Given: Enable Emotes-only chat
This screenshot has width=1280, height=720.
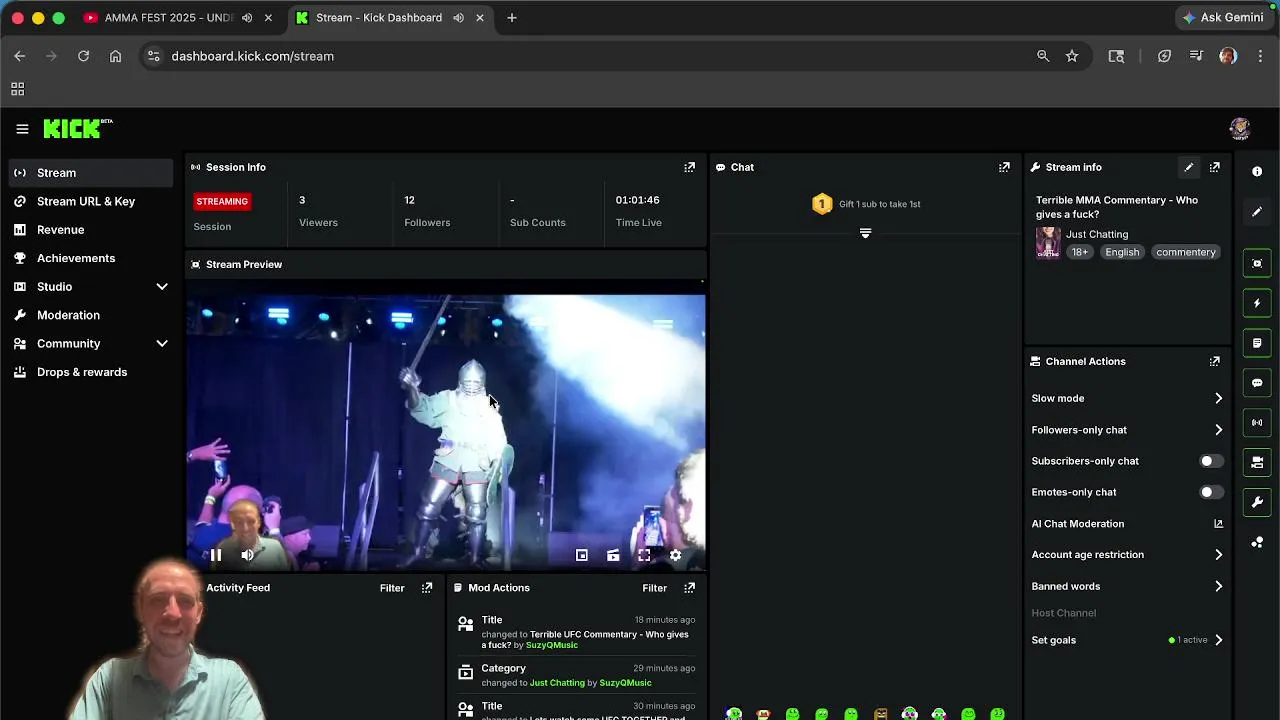Looking at the screenshot, I should (x=1211, y=492).
